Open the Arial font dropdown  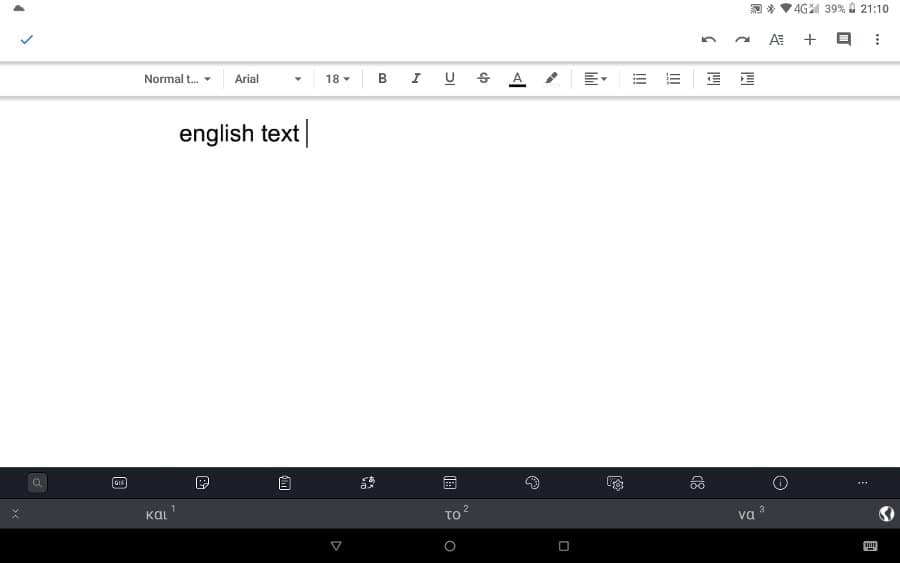(x=268, y=79)
